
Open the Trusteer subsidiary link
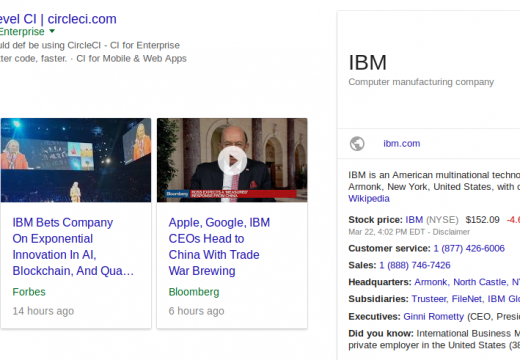(428, 299)
